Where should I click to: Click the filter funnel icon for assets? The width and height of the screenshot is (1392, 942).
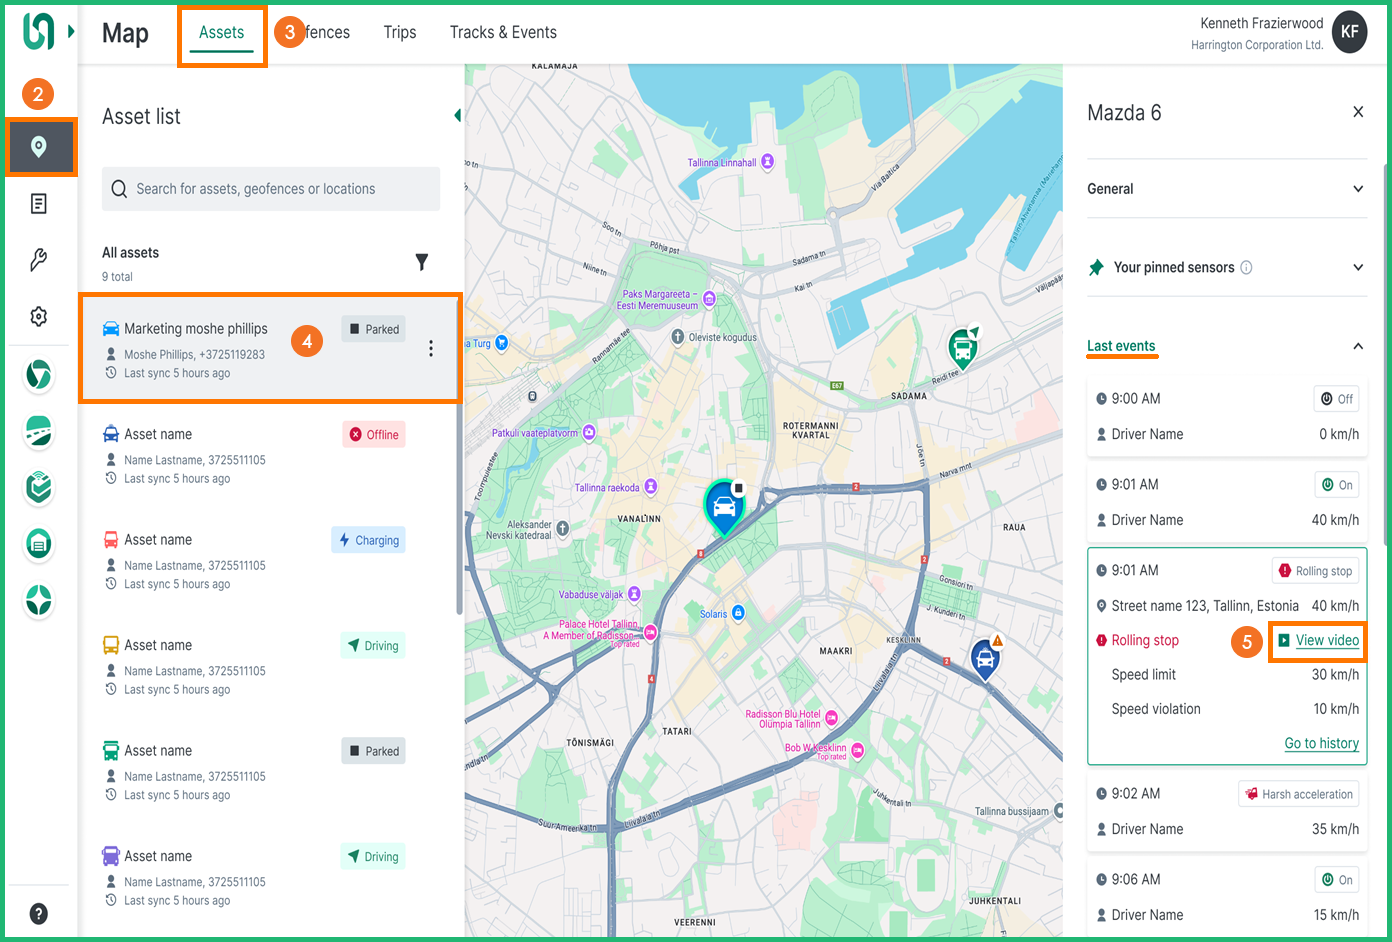click(x=422, y=262)
